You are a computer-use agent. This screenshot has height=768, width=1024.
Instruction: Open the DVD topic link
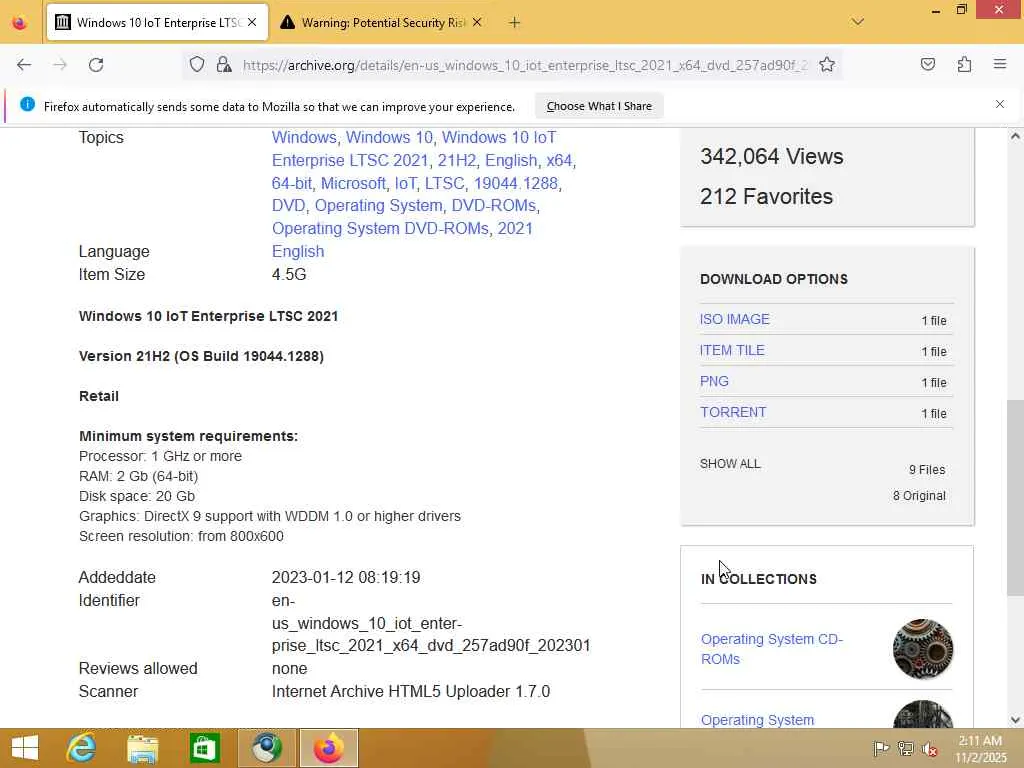point(289,206)
